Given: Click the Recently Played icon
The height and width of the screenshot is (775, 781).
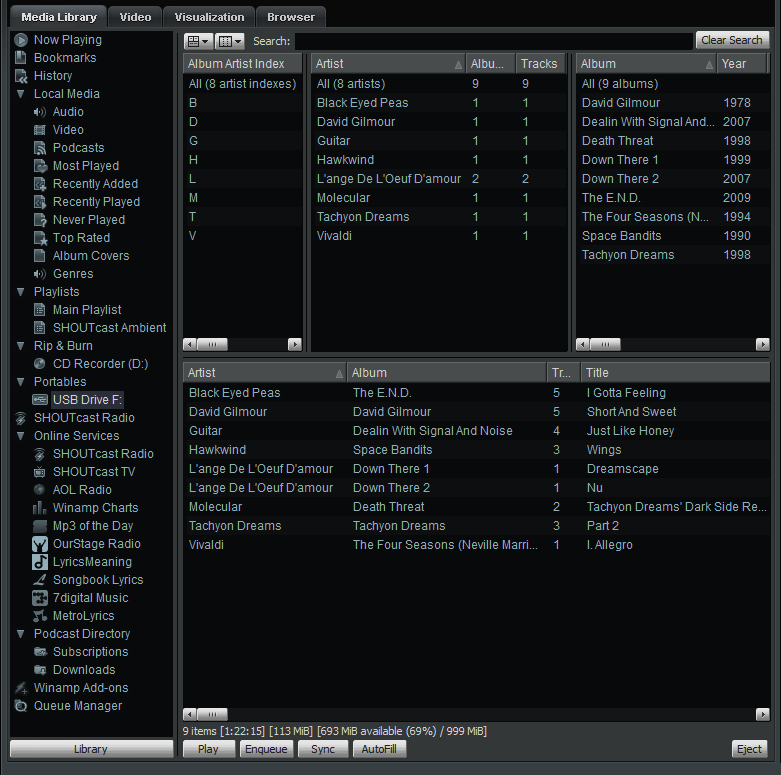Looking at the screenshot, I should pyautogui.click(x=40, y=202).
